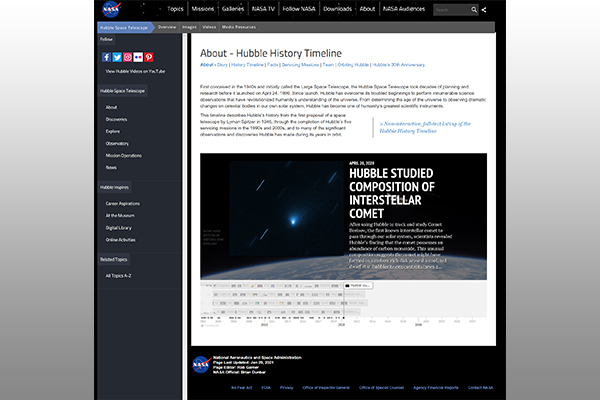
Task: Click the Related Topics sidebar heading
Action: pos(114,260)
